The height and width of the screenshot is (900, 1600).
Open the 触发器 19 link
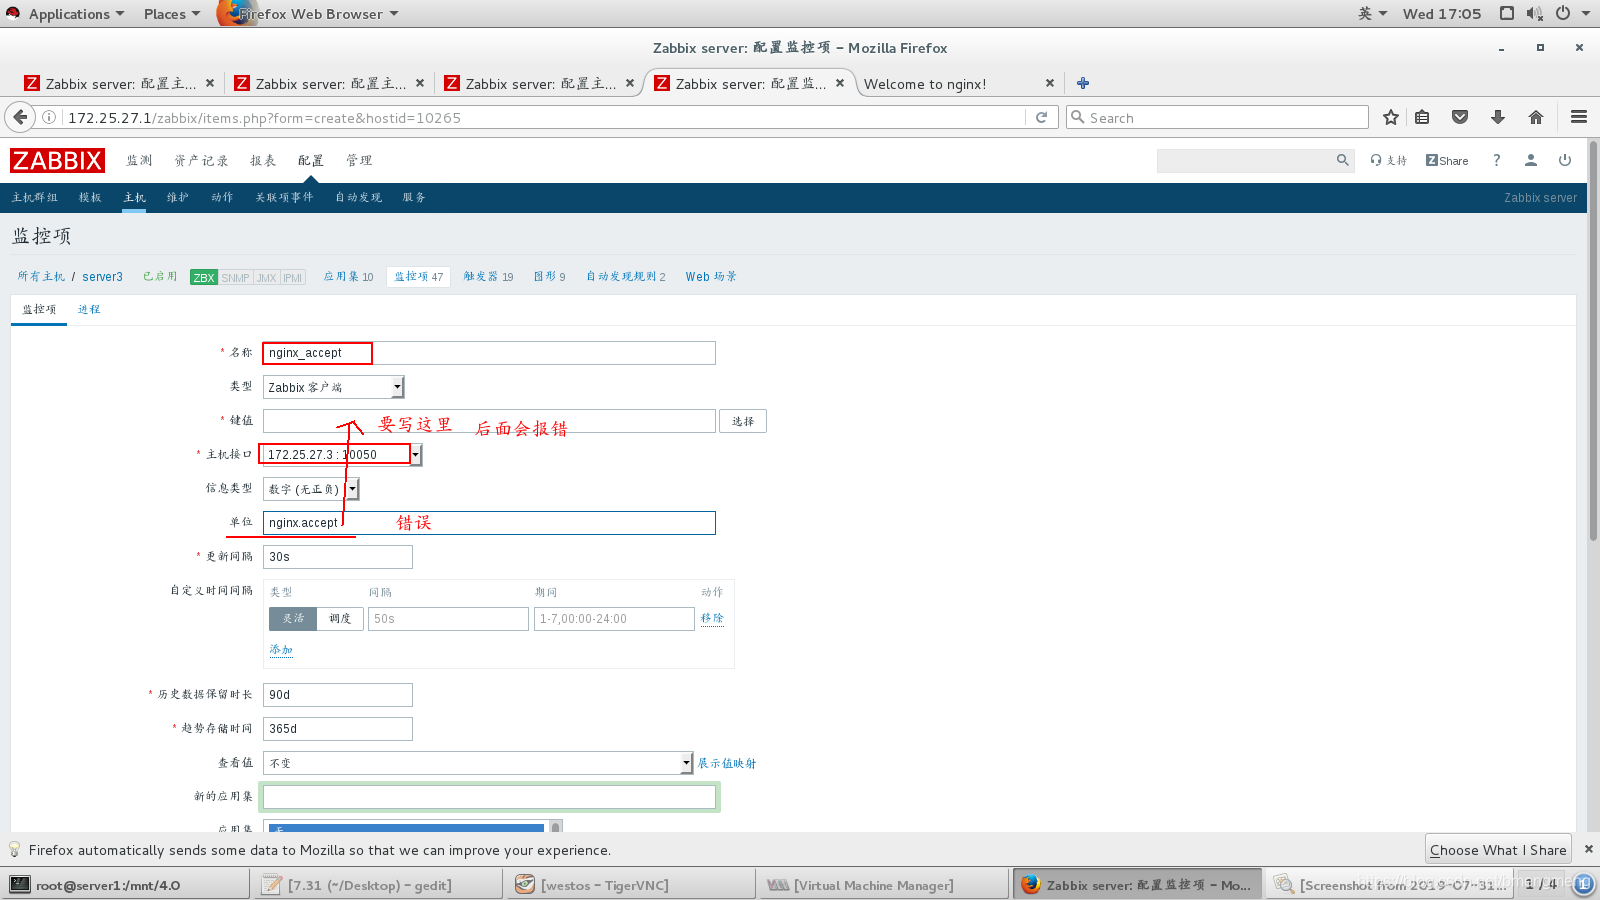click(488, 277)
